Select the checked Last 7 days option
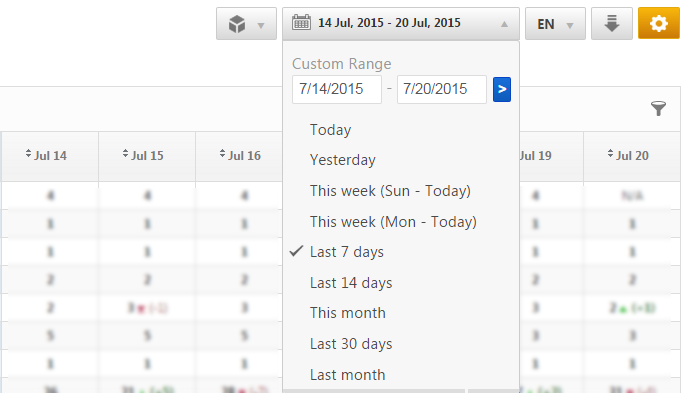This screenshot has height=393, width=685. [x=347, y=252]
